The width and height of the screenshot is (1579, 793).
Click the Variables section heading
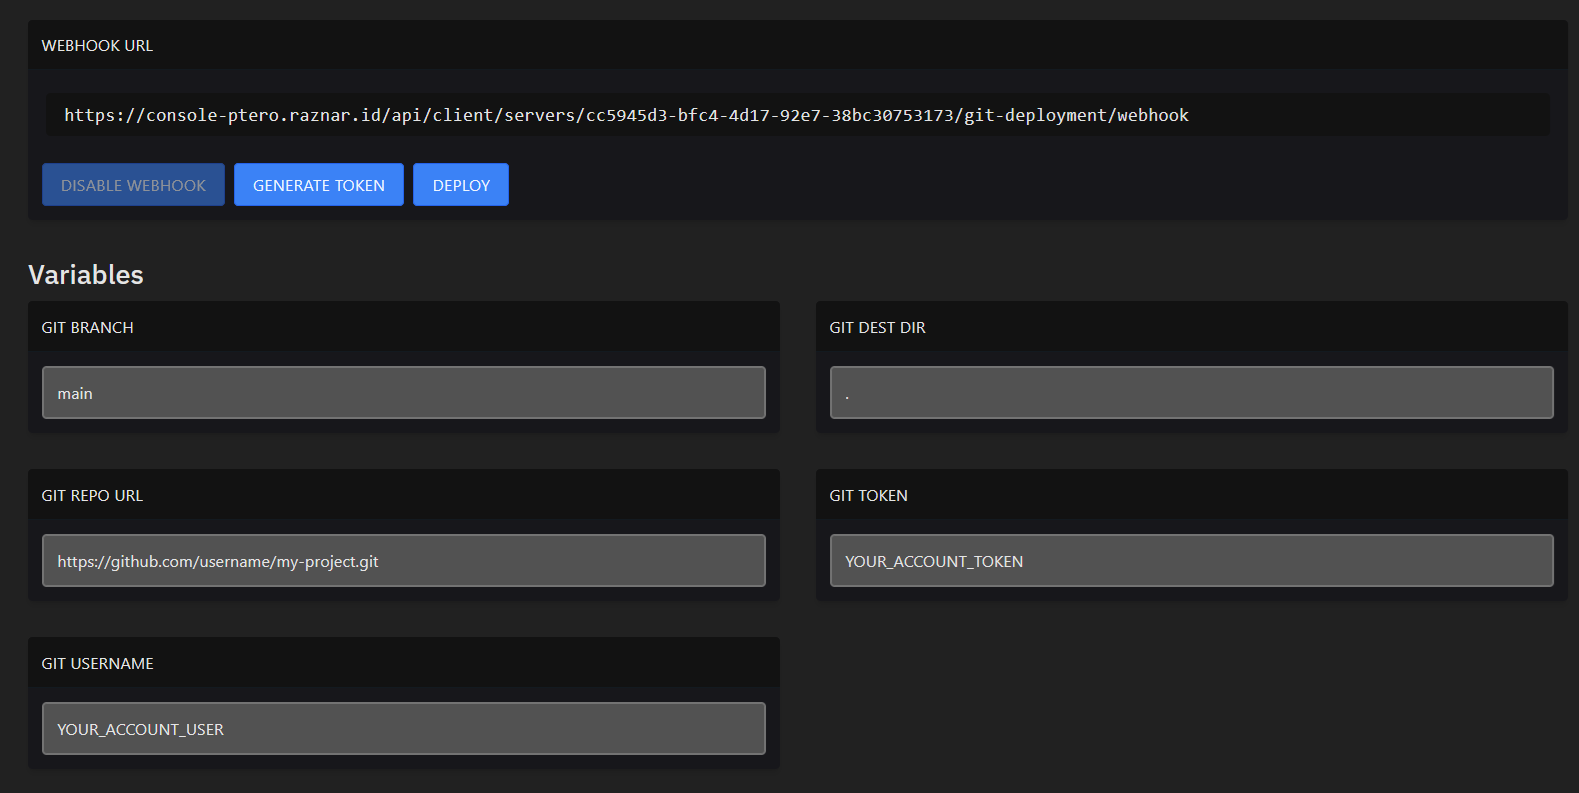86,275
